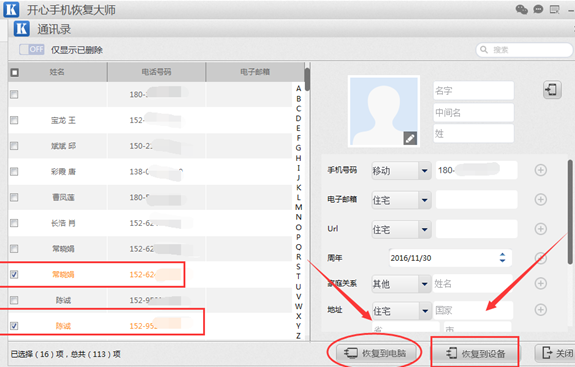Click the 关闭 button
575x367 pixels.
click(557, 353)
